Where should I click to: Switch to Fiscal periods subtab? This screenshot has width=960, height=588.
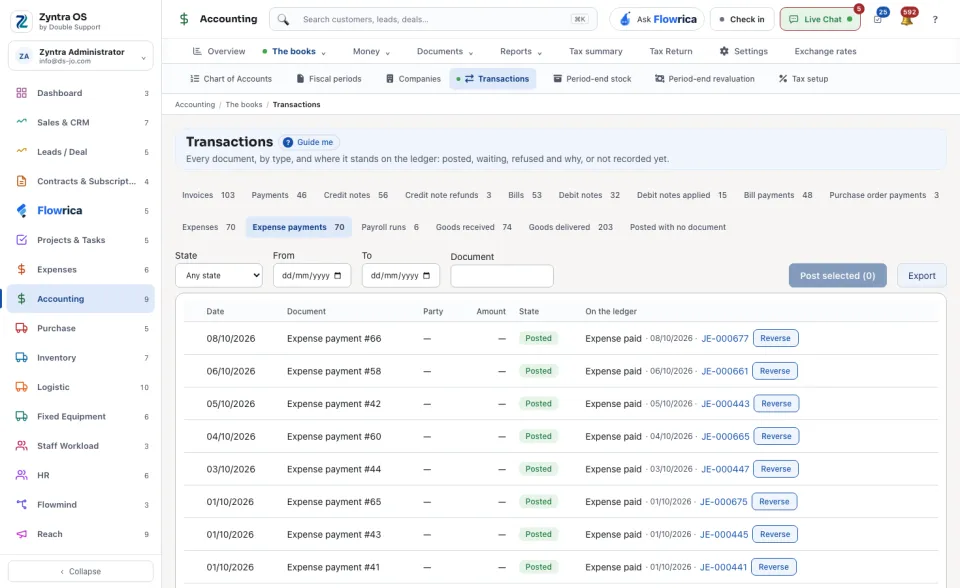pos(329,79)
